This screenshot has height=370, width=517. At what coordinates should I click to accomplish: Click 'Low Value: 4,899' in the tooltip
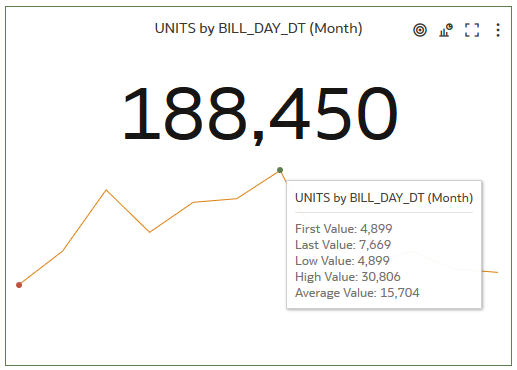pyautogui.click(x=342, y=261)
